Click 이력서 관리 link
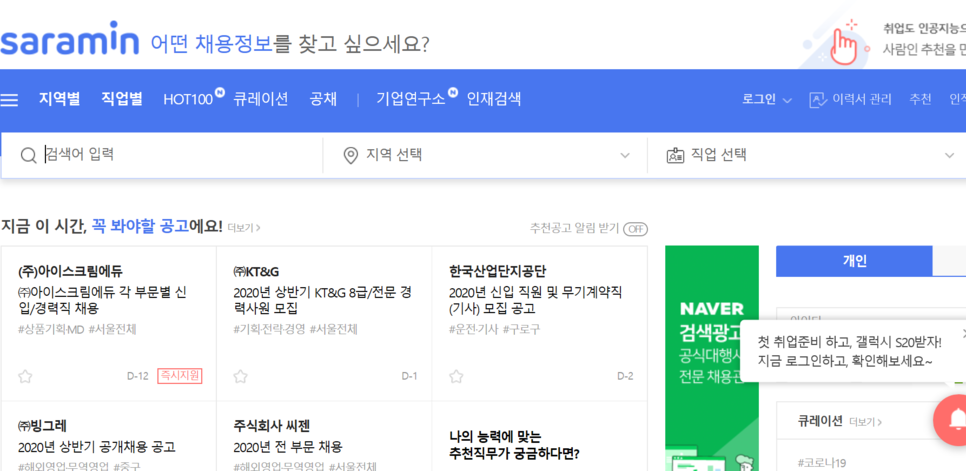 861,100
